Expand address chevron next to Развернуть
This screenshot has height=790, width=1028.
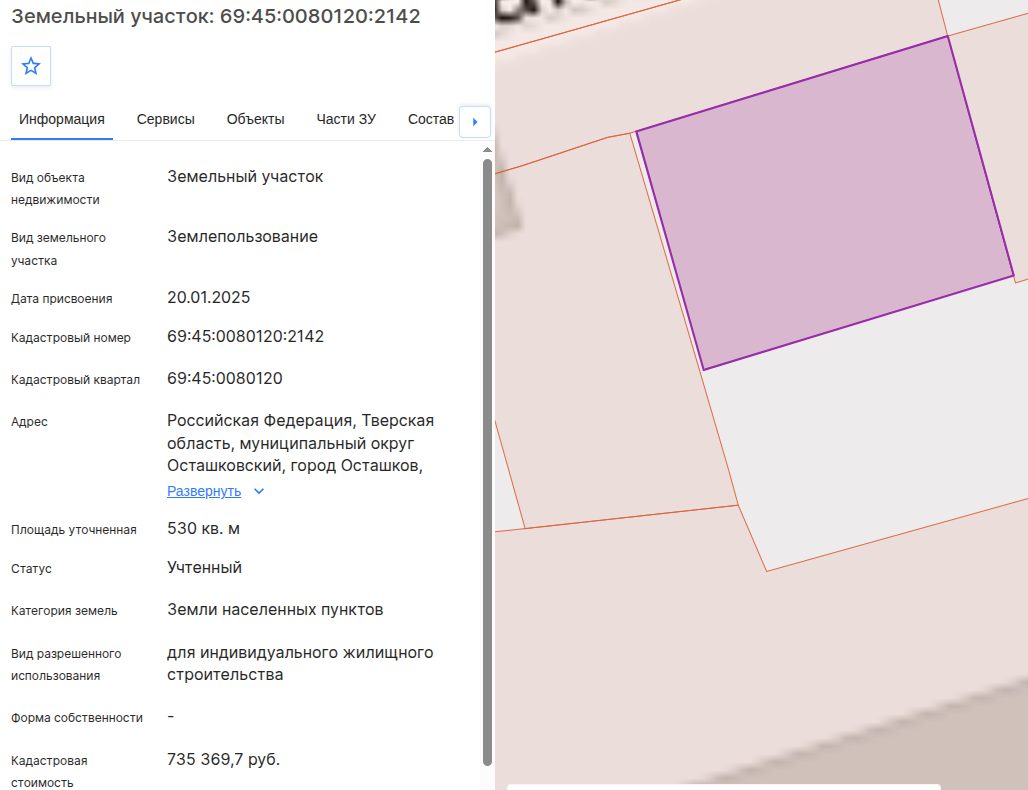point(259,491)
